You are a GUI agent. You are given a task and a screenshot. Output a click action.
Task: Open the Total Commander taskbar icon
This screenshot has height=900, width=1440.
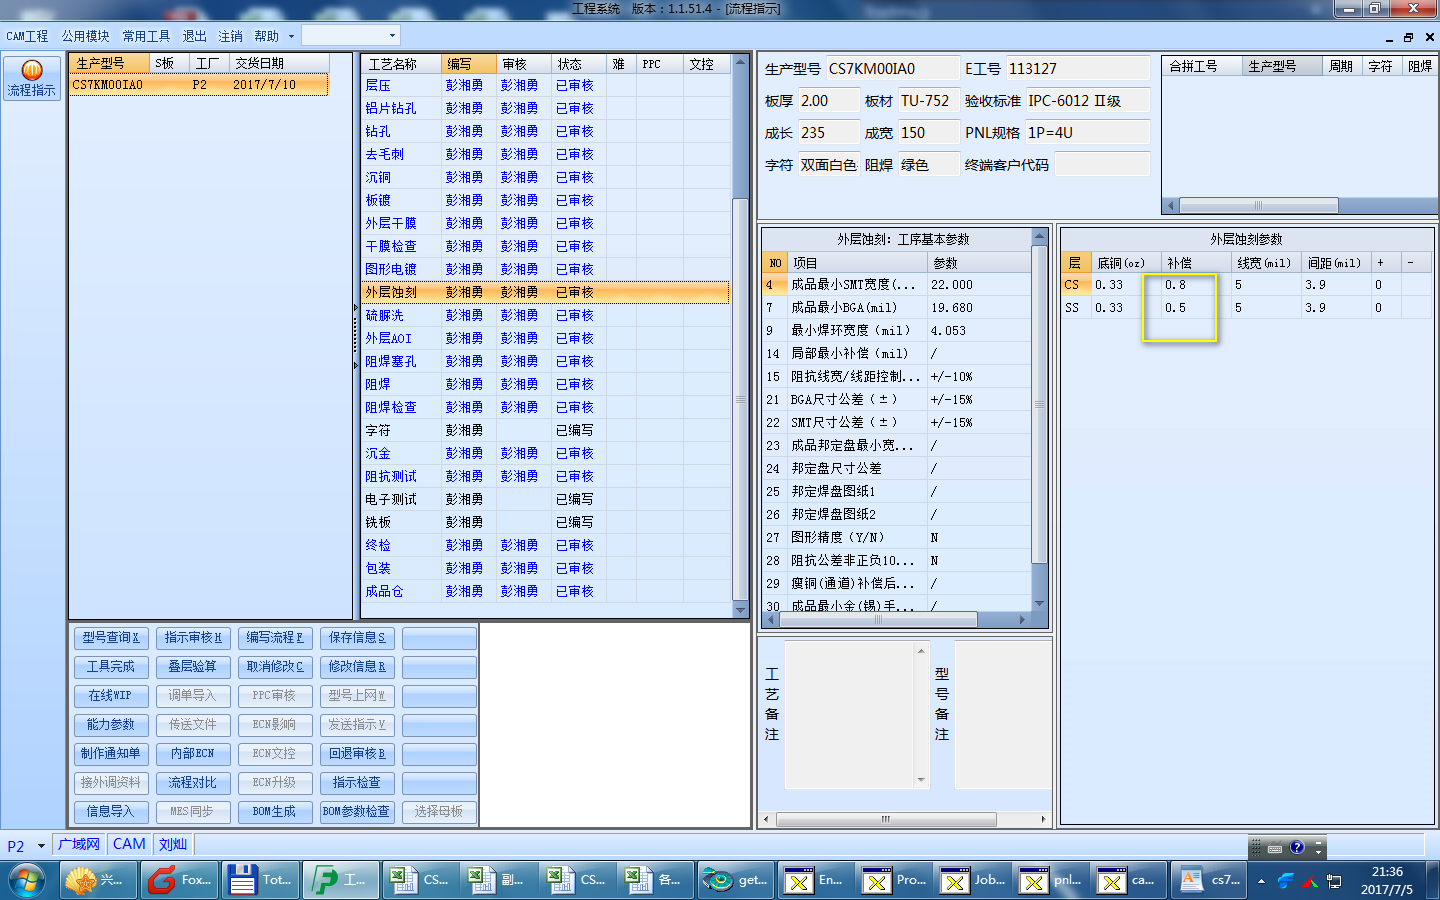pyautogui.click(x=258, y=881)
